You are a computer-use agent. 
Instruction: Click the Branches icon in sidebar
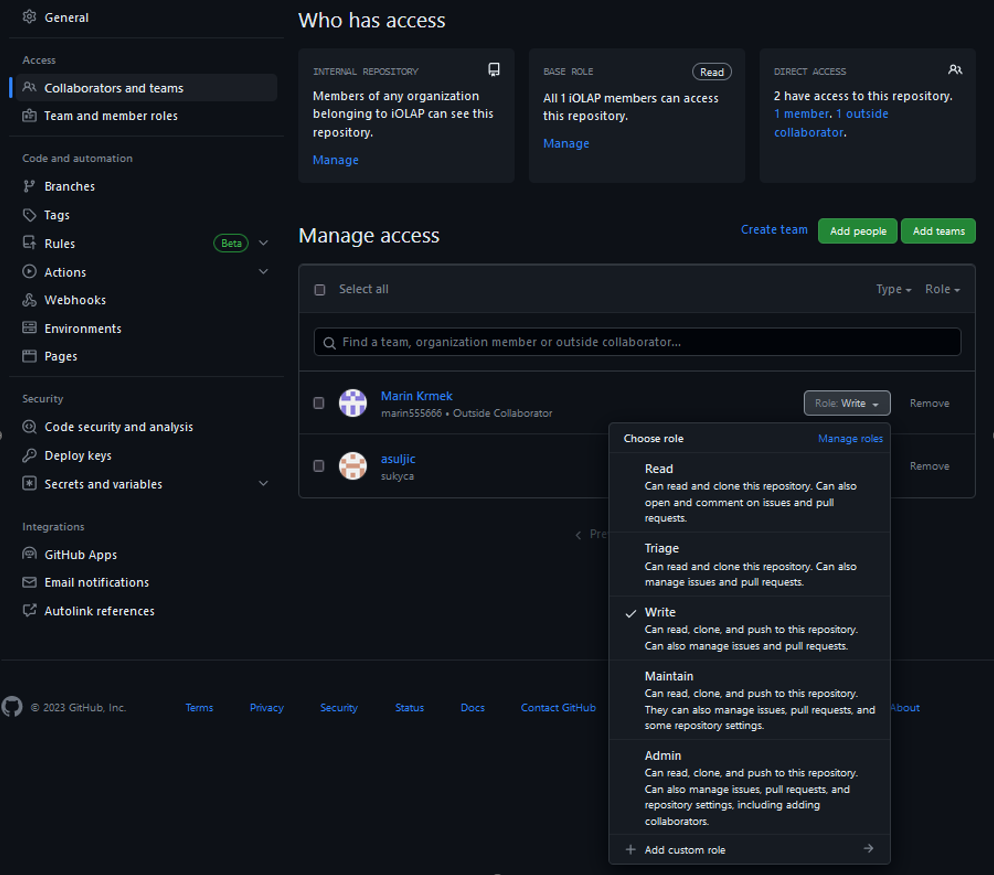[29, 187]
